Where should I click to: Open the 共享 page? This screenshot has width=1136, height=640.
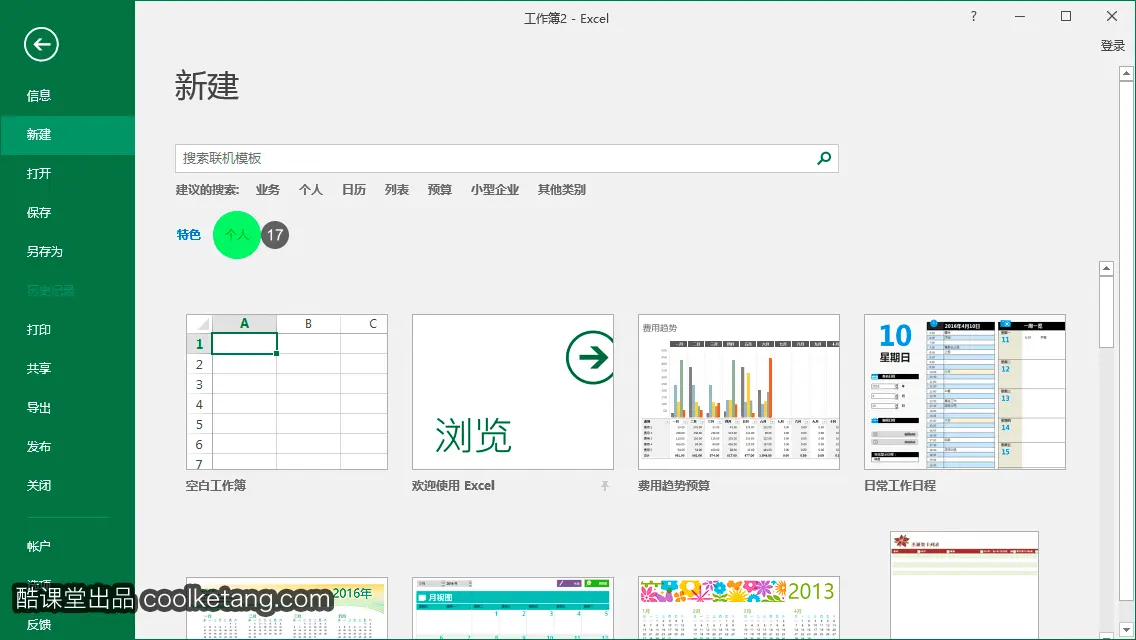[x=39, y=369]
